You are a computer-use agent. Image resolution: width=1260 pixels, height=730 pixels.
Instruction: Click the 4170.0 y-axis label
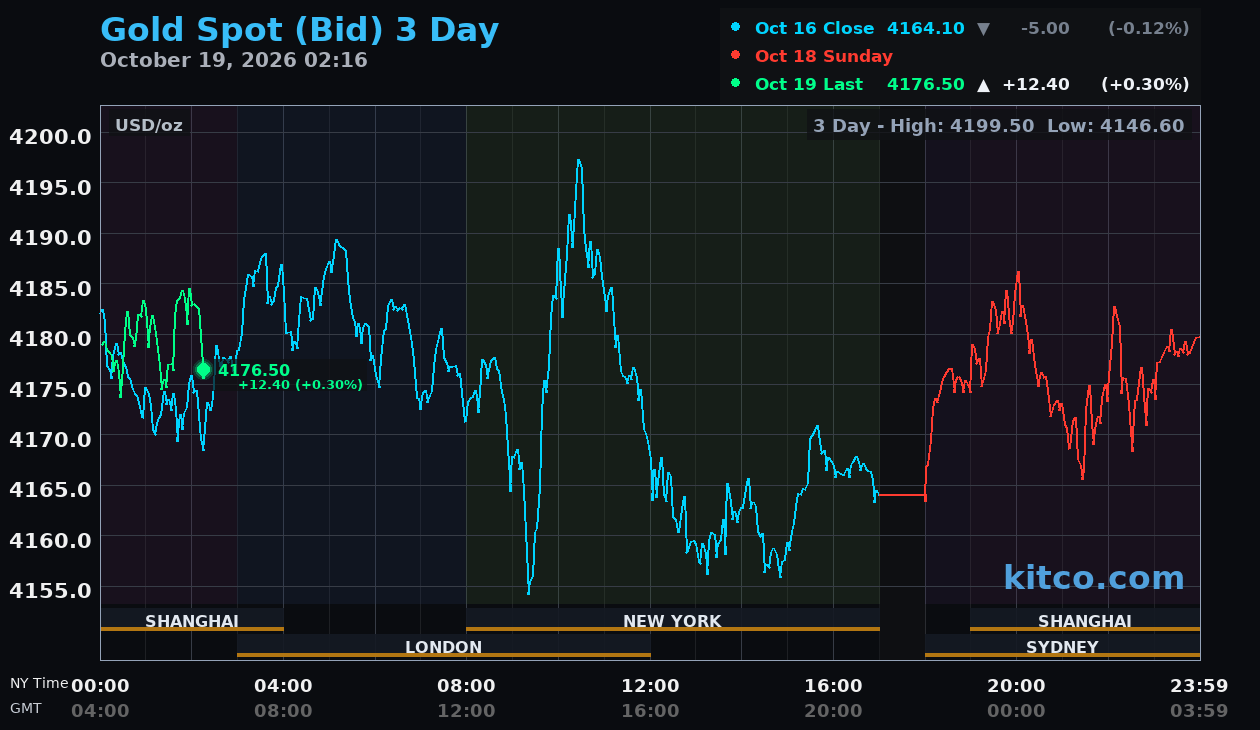click(x=50, y=439)
